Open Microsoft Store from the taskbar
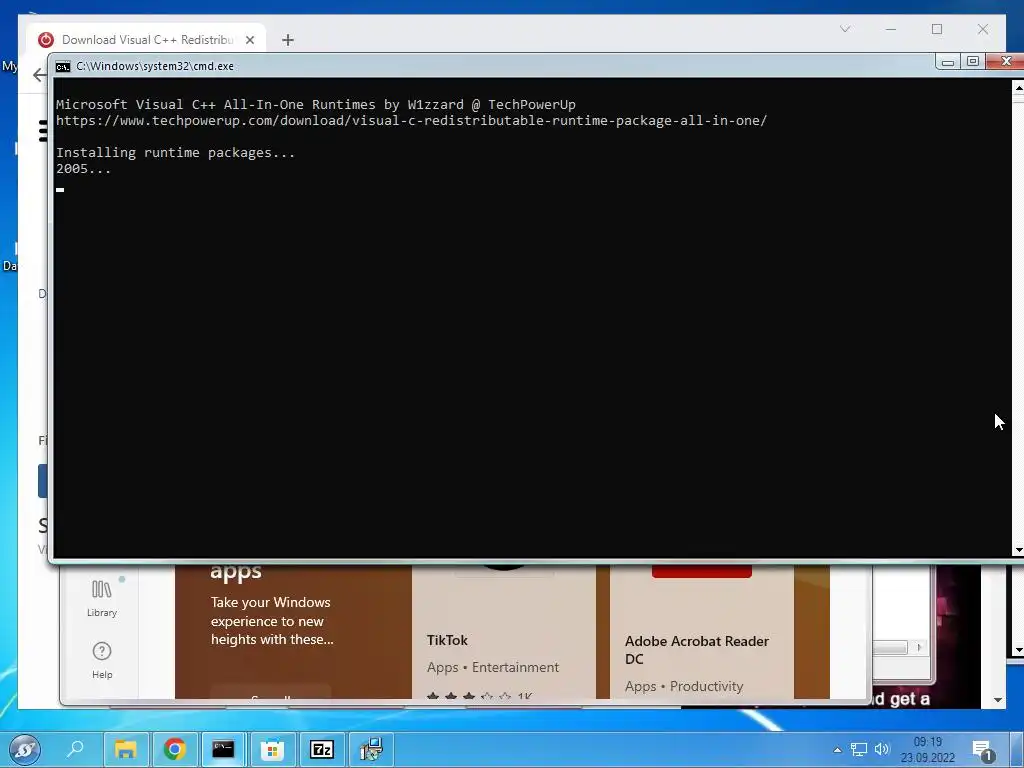 (272, 749)
